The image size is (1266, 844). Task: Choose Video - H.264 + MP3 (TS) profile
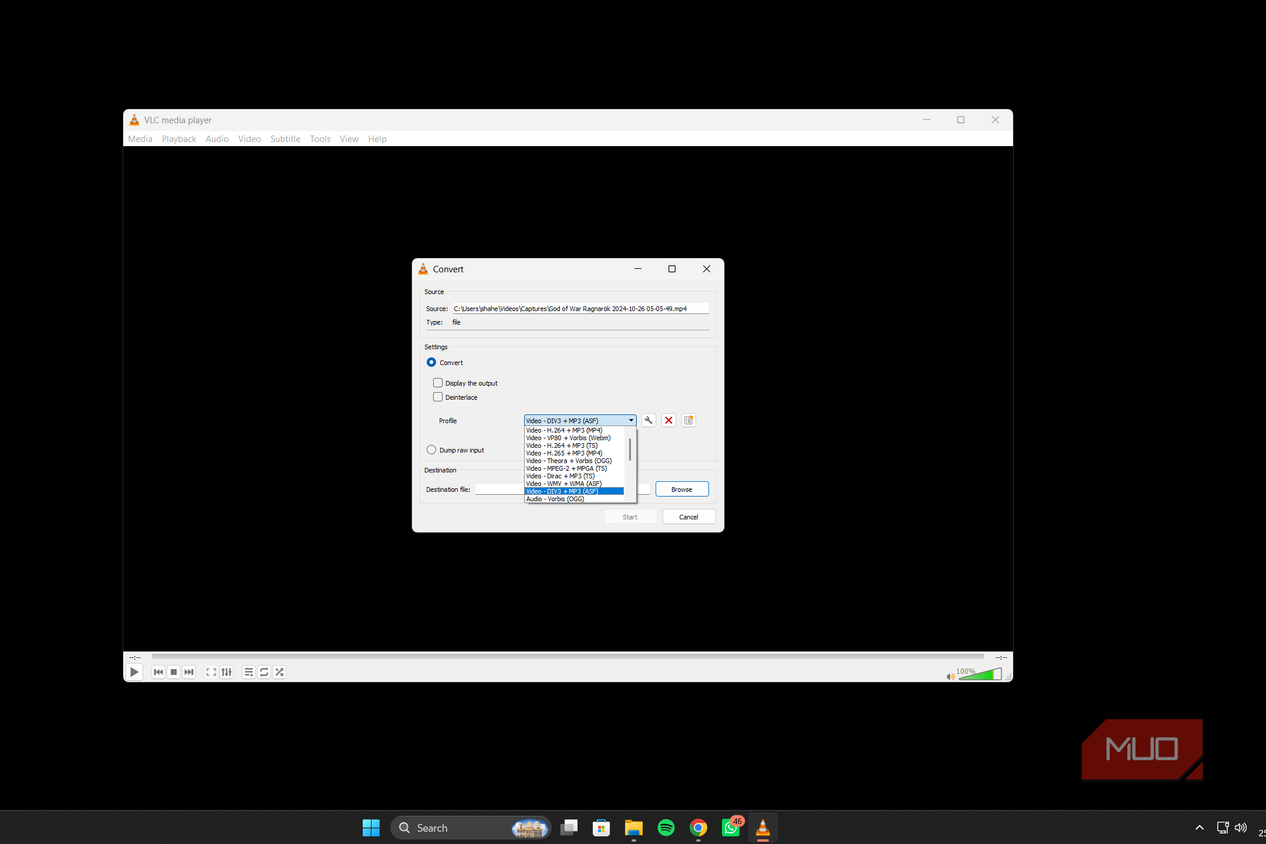click(575, 446)
